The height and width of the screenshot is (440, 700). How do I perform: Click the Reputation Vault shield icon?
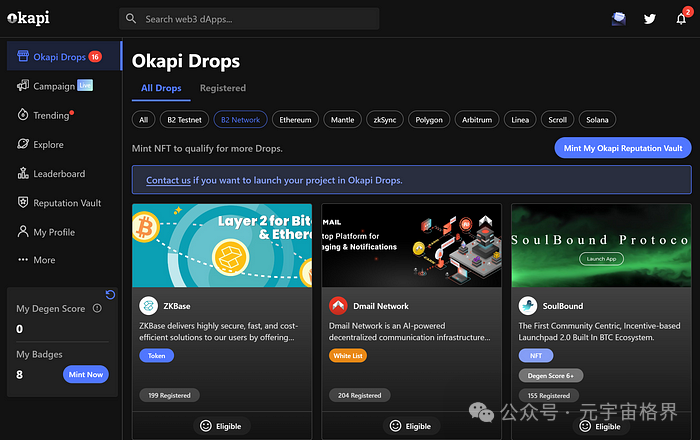(23, 203)
